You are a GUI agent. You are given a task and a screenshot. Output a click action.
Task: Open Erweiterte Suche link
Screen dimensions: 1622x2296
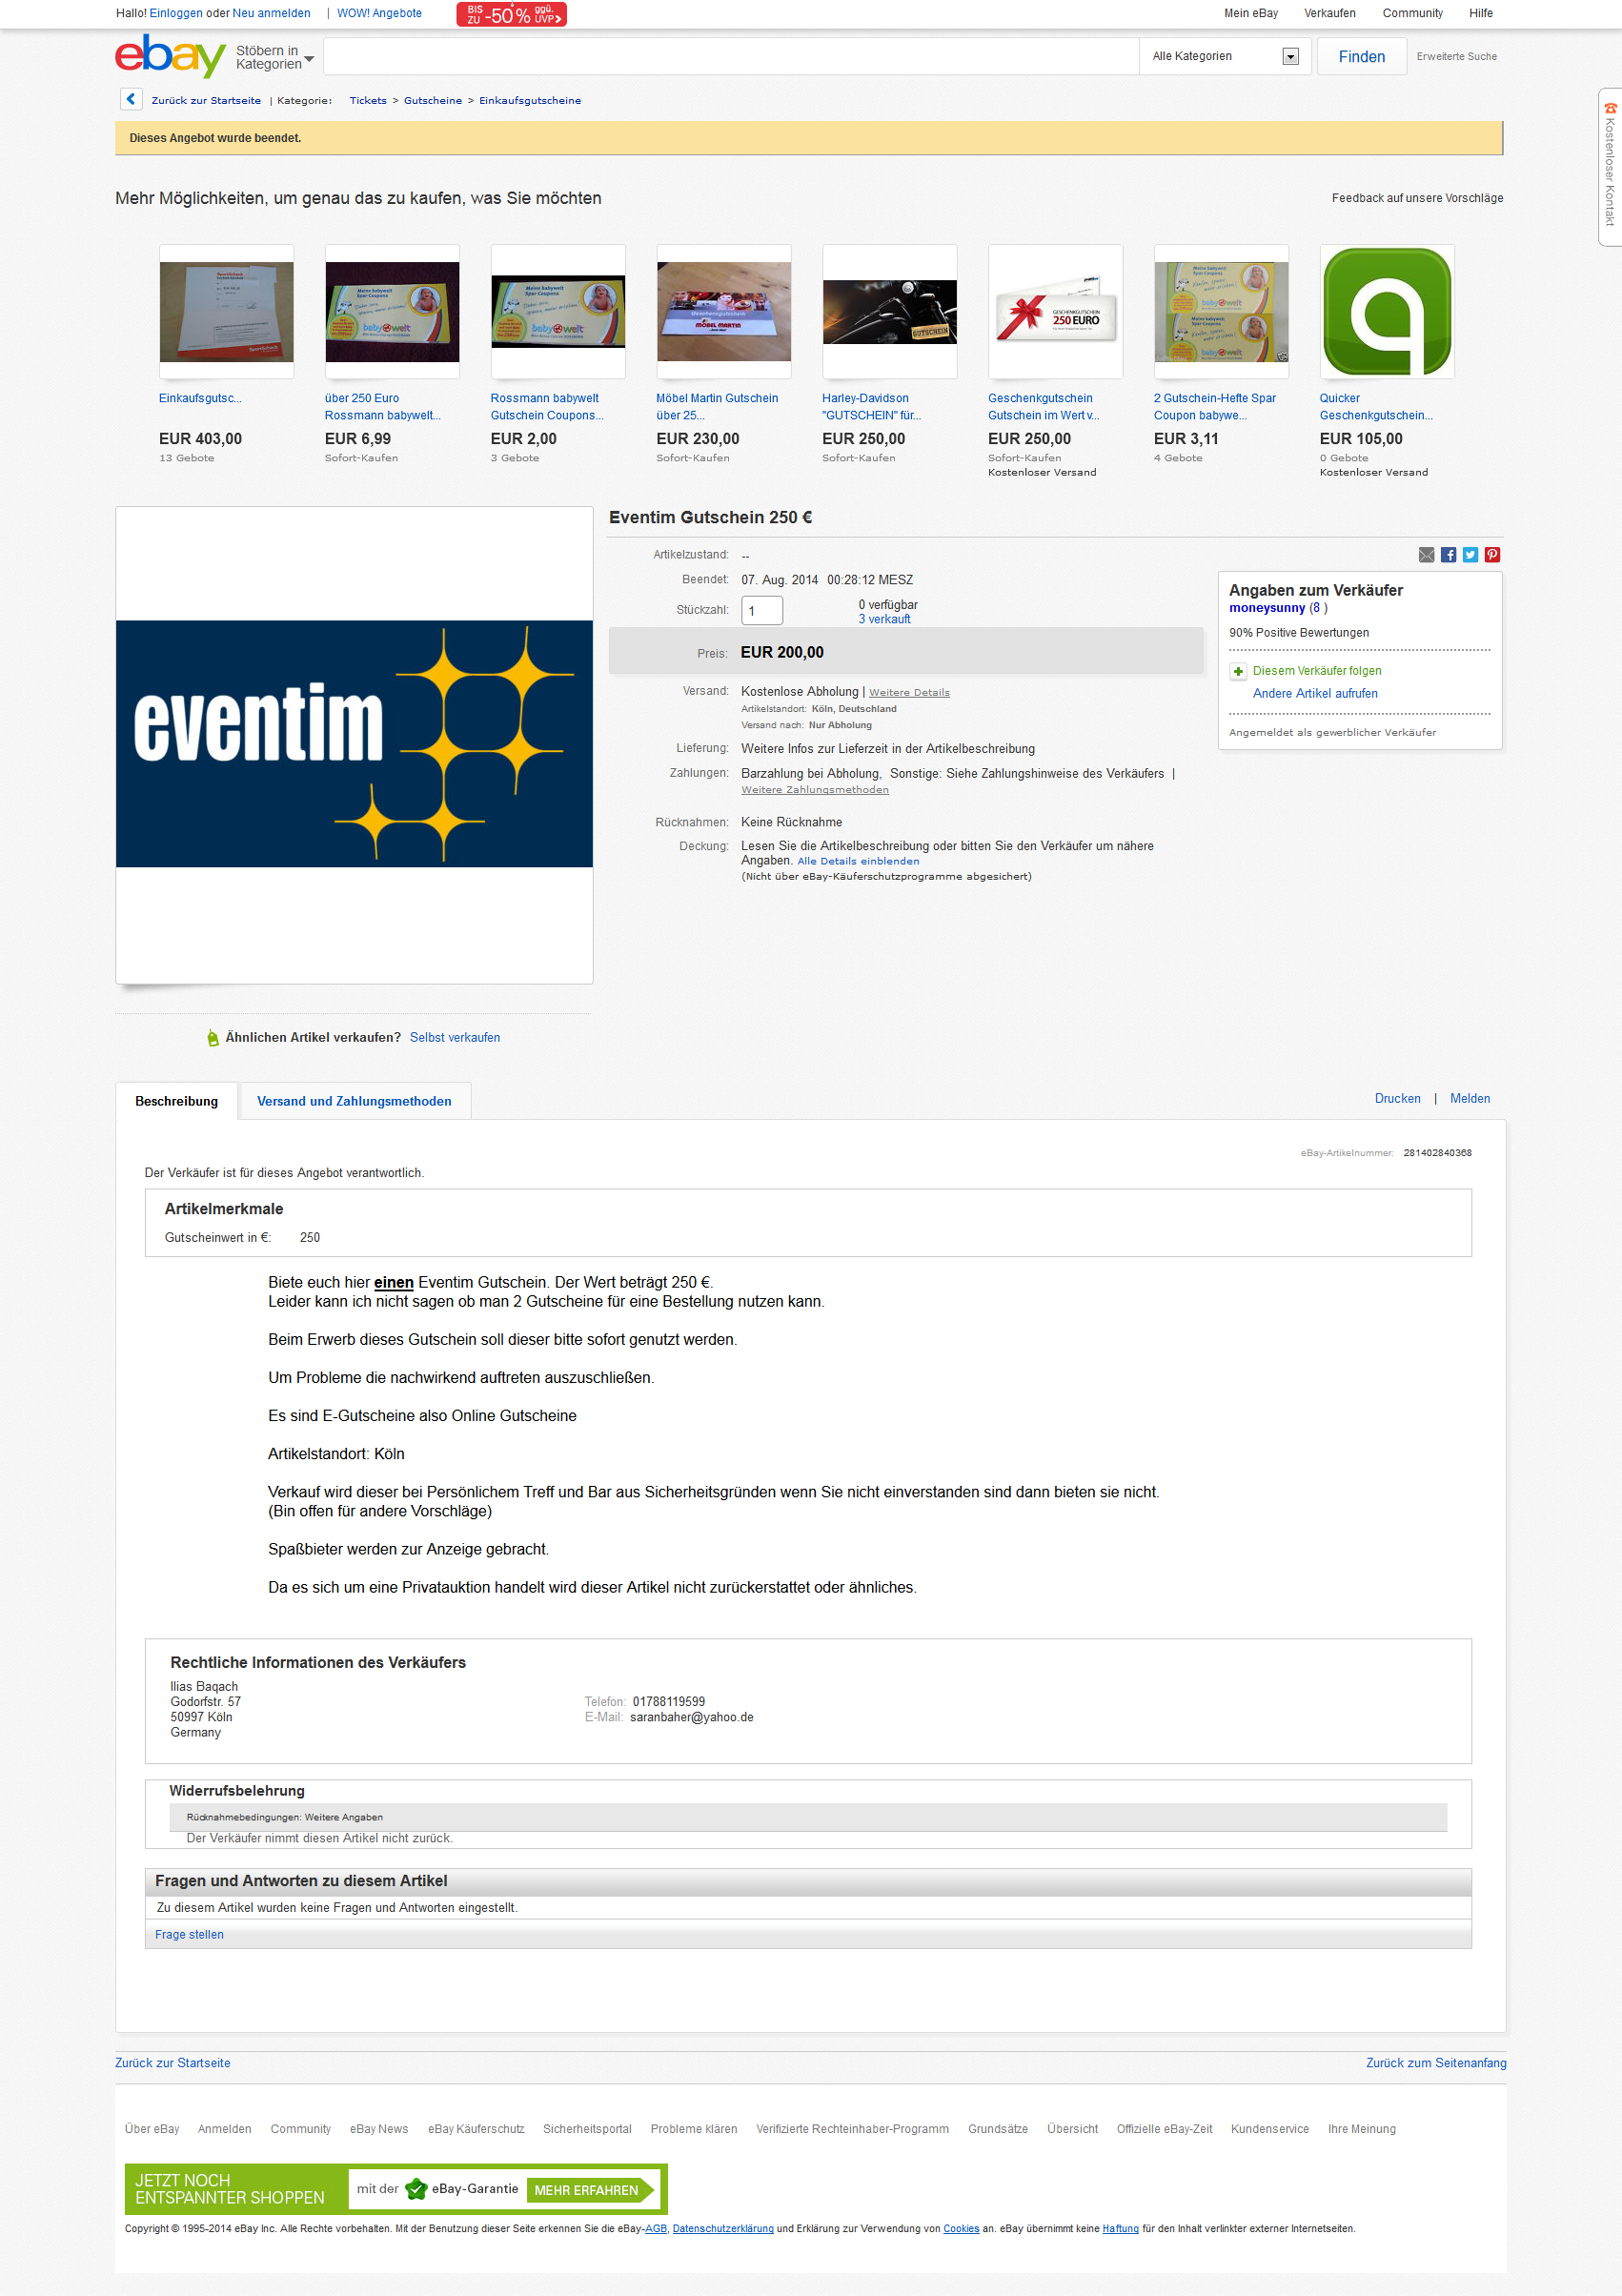click(1456, 57)
